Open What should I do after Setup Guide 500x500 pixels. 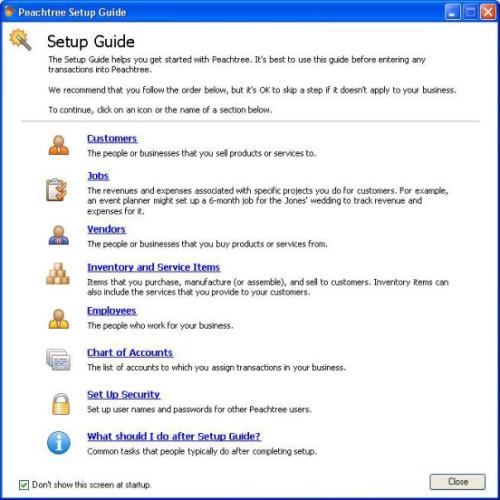(174, 437)
